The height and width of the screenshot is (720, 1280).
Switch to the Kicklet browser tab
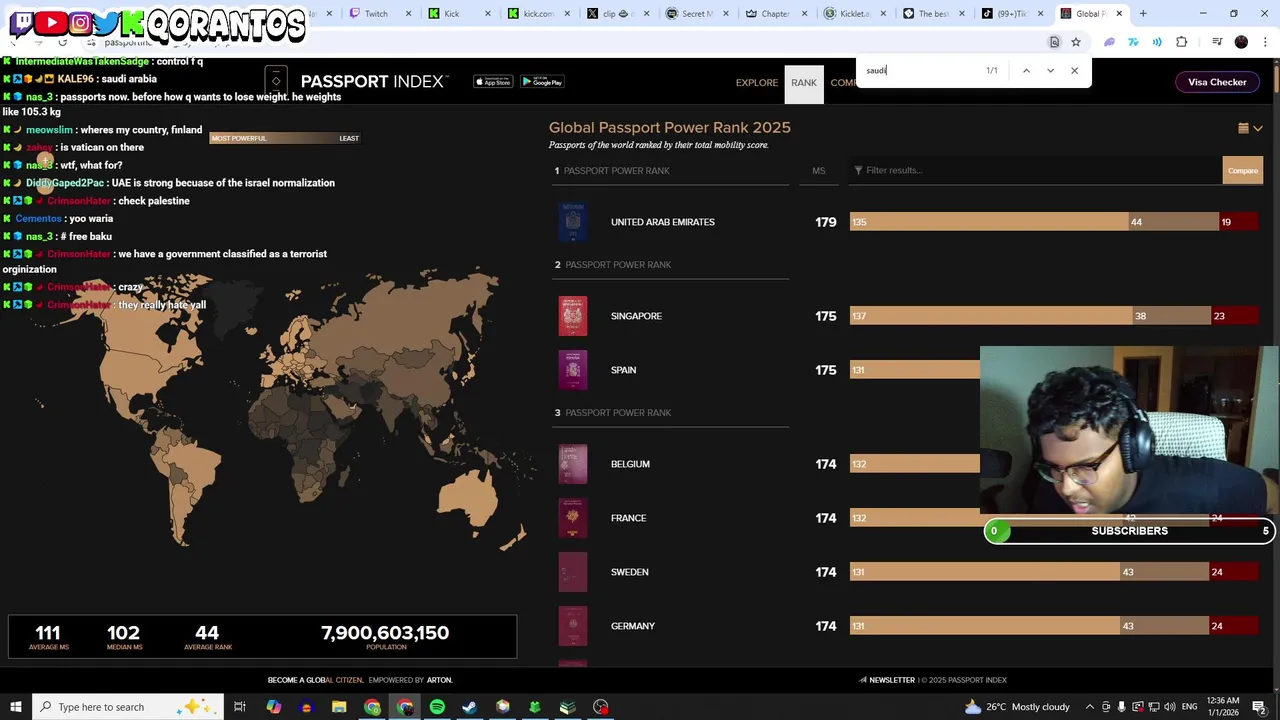tap(854, 13)
